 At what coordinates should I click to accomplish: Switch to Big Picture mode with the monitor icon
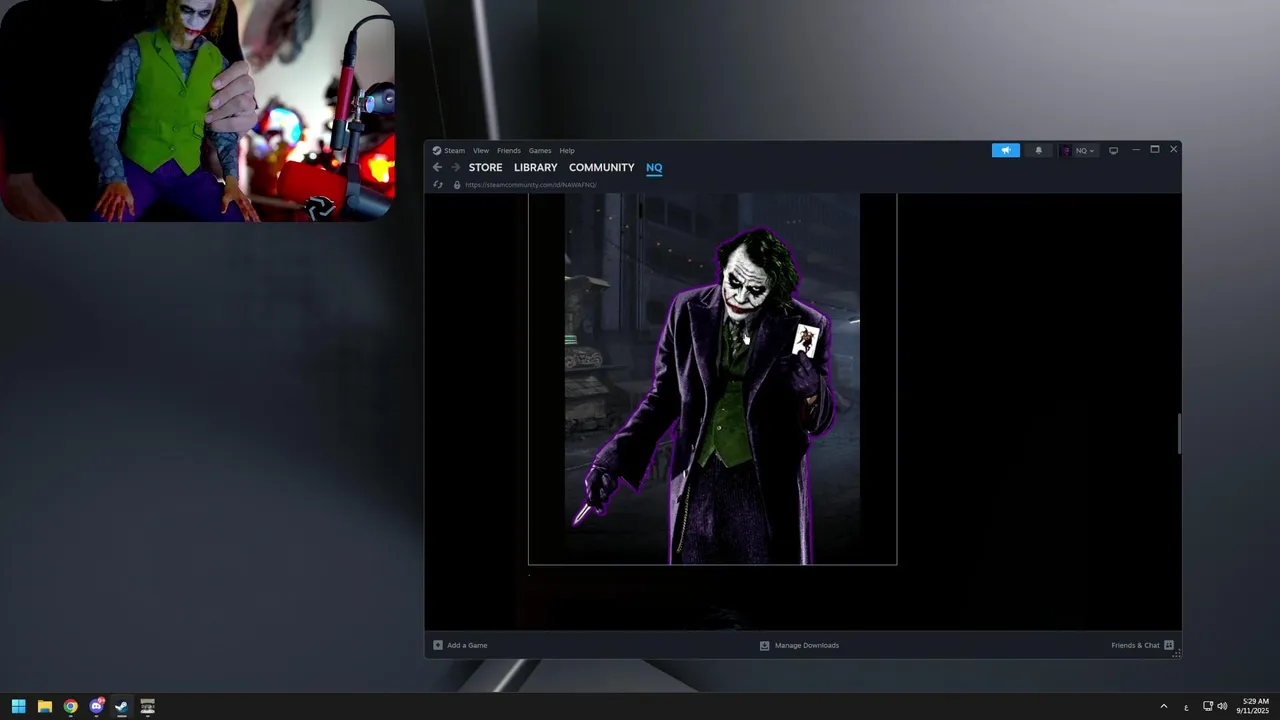[x=1113, y=151]
